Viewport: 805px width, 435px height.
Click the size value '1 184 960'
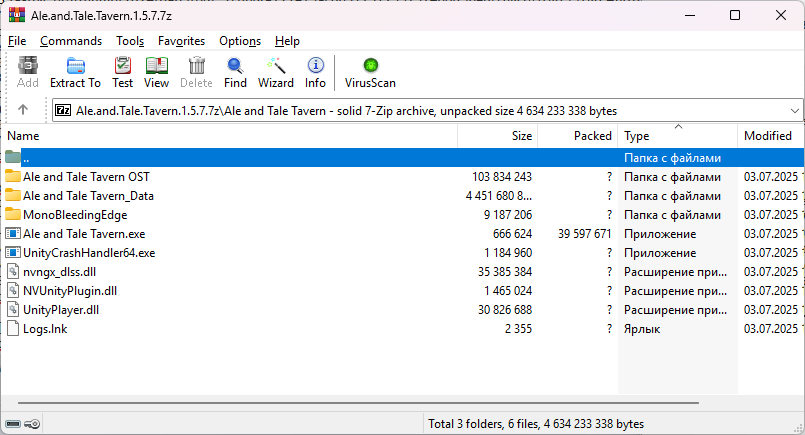coord(508,253)
